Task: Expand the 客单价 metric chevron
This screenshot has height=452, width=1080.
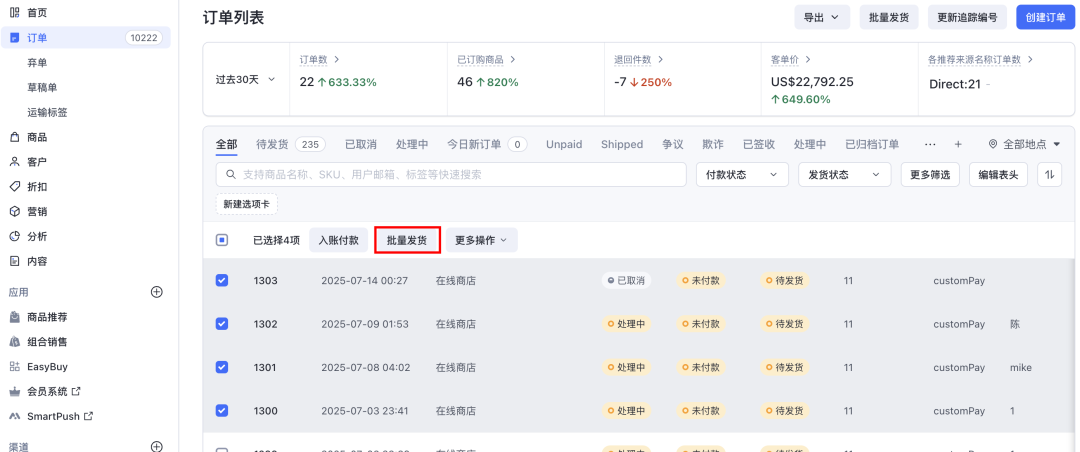Action: click(x=808, y=60)
